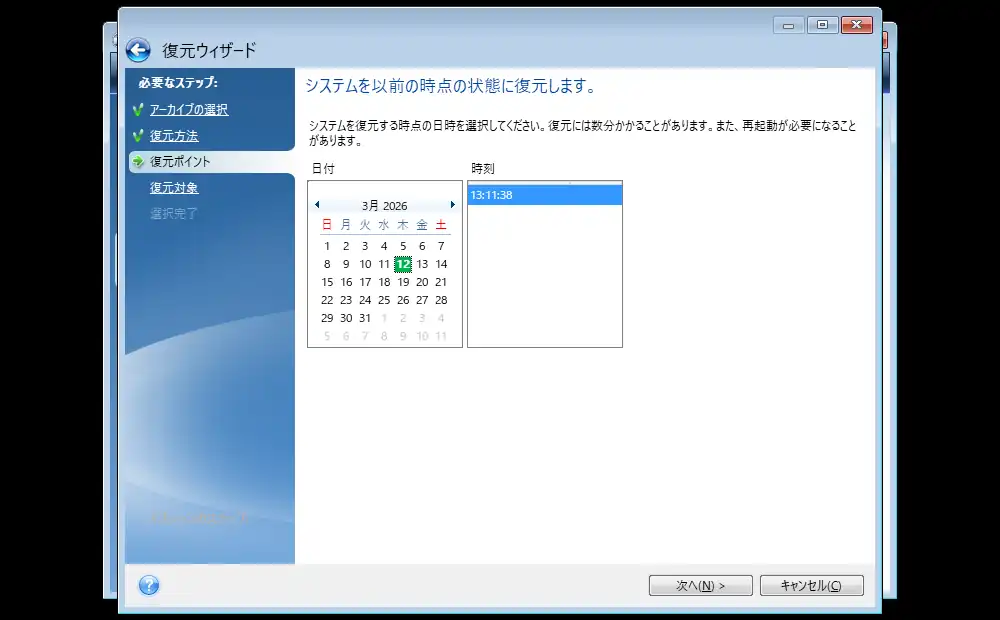Select March 1 in the calendar
This screenshot has width=1000, height=620.
[327, 246]
